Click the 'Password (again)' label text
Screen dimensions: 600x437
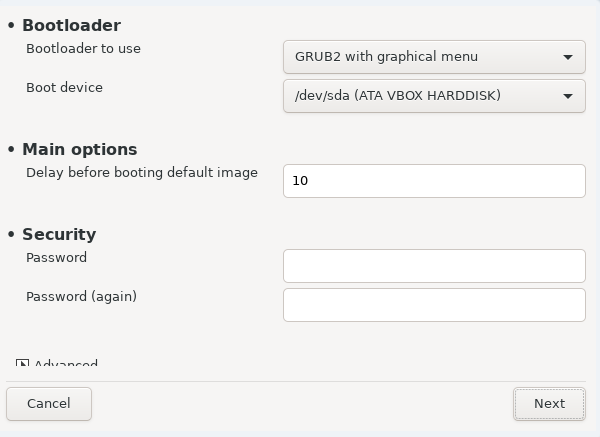pyautogui.click(x=82, y=297)
